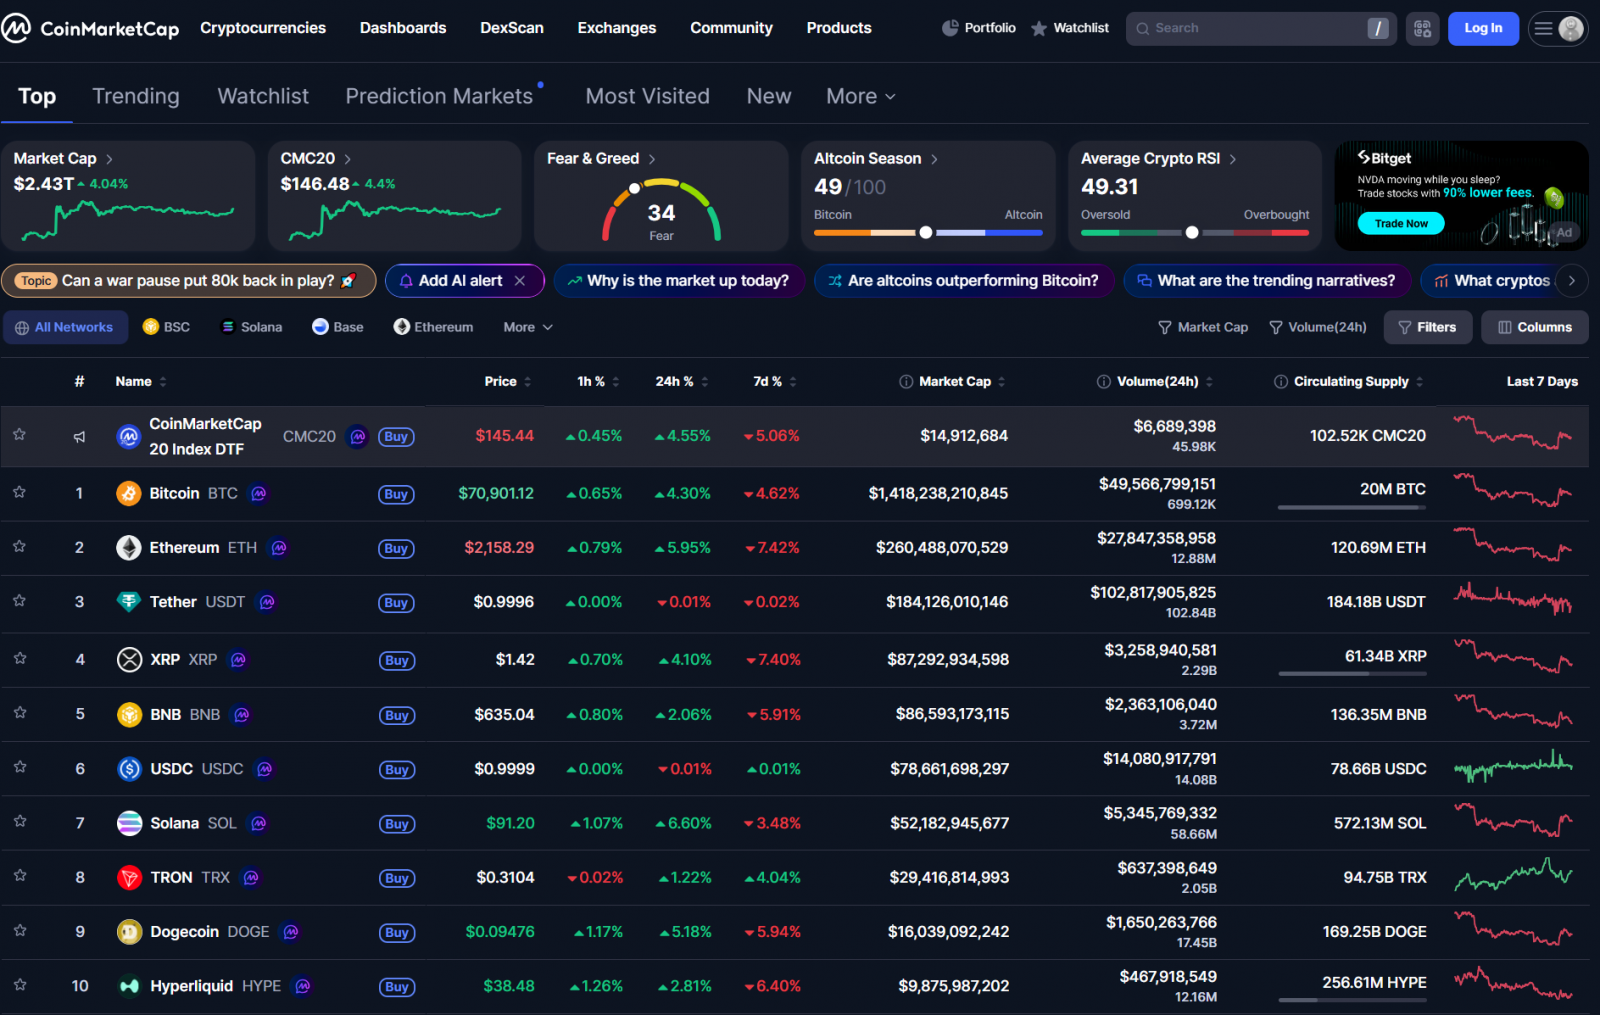Click the Altcoin Season slider indicator
The width and height of the screenshot is (1600, 1015).
pos(926,232)
